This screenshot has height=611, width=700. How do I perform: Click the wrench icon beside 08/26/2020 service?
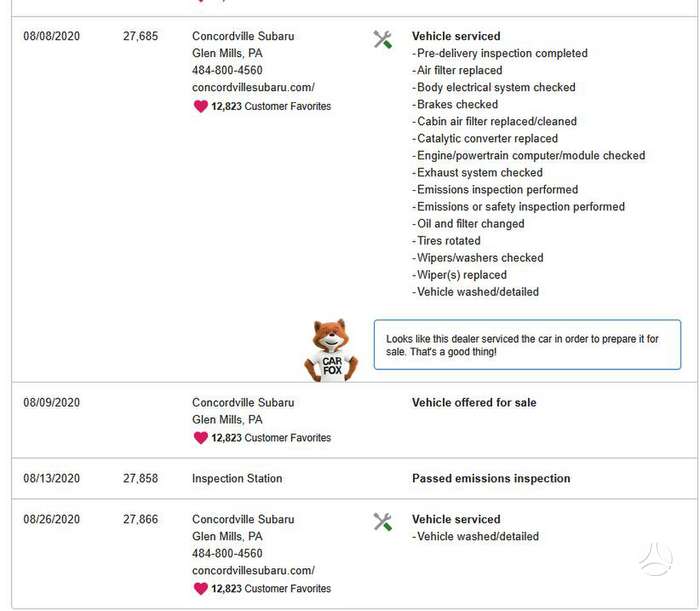383,522
